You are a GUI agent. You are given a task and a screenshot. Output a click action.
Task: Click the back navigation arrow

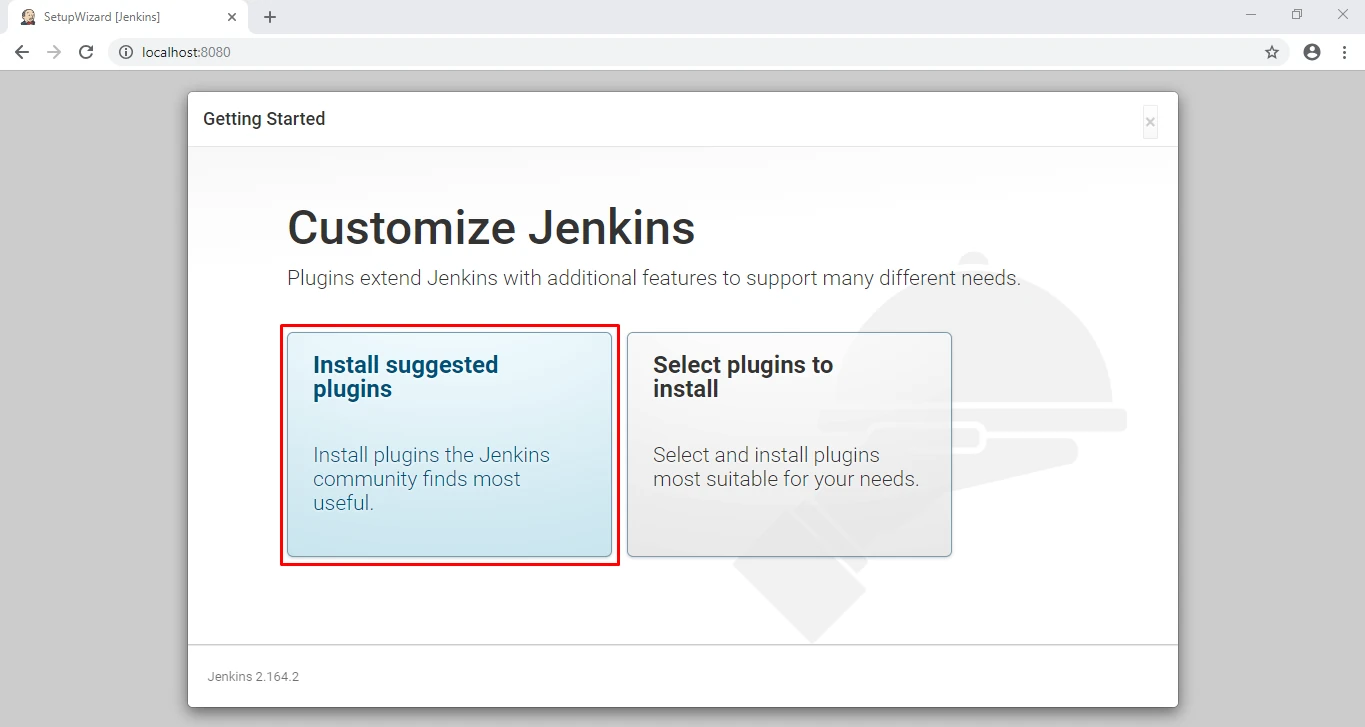pos(21,51)
